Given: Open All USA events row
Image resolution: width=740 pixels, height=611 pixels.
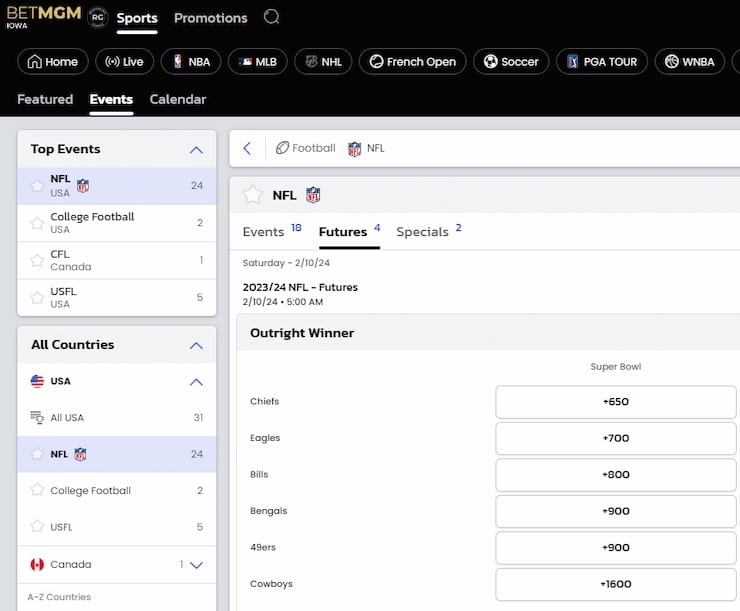Looking at the screenshot, I should [x=117, y=418].
